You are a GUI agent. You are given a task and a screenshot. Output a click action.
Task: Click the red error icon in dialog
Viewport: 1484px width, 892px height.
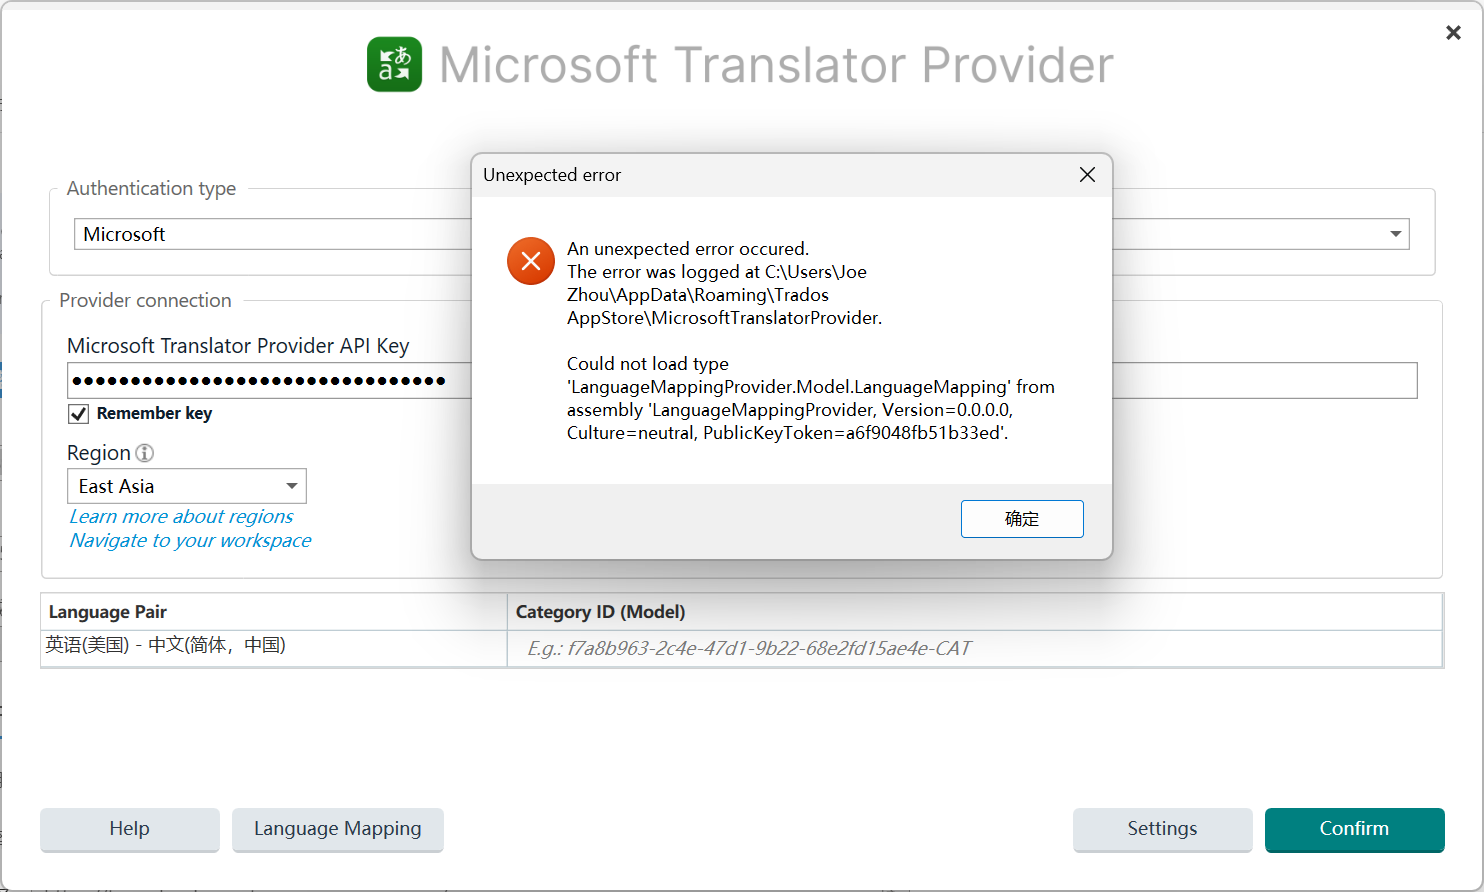[x=530, y=261]
